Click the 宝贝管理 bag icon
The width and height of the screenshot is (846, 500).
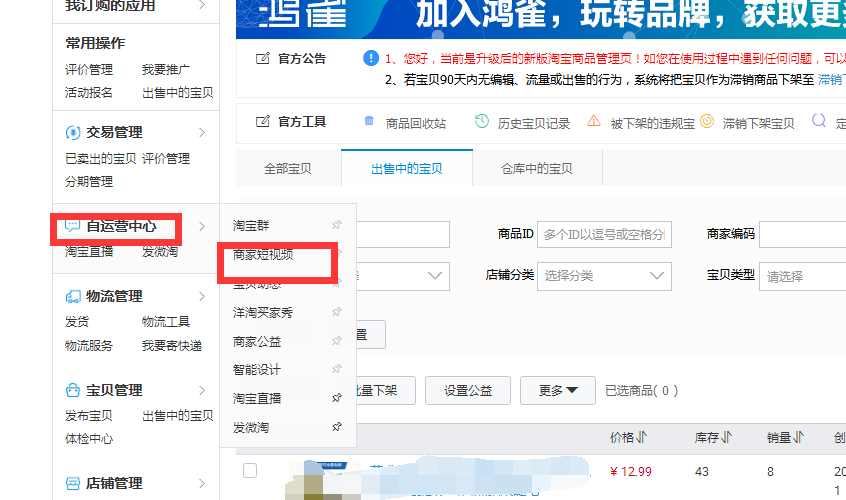pyautogui.click(x=73, y=390)
